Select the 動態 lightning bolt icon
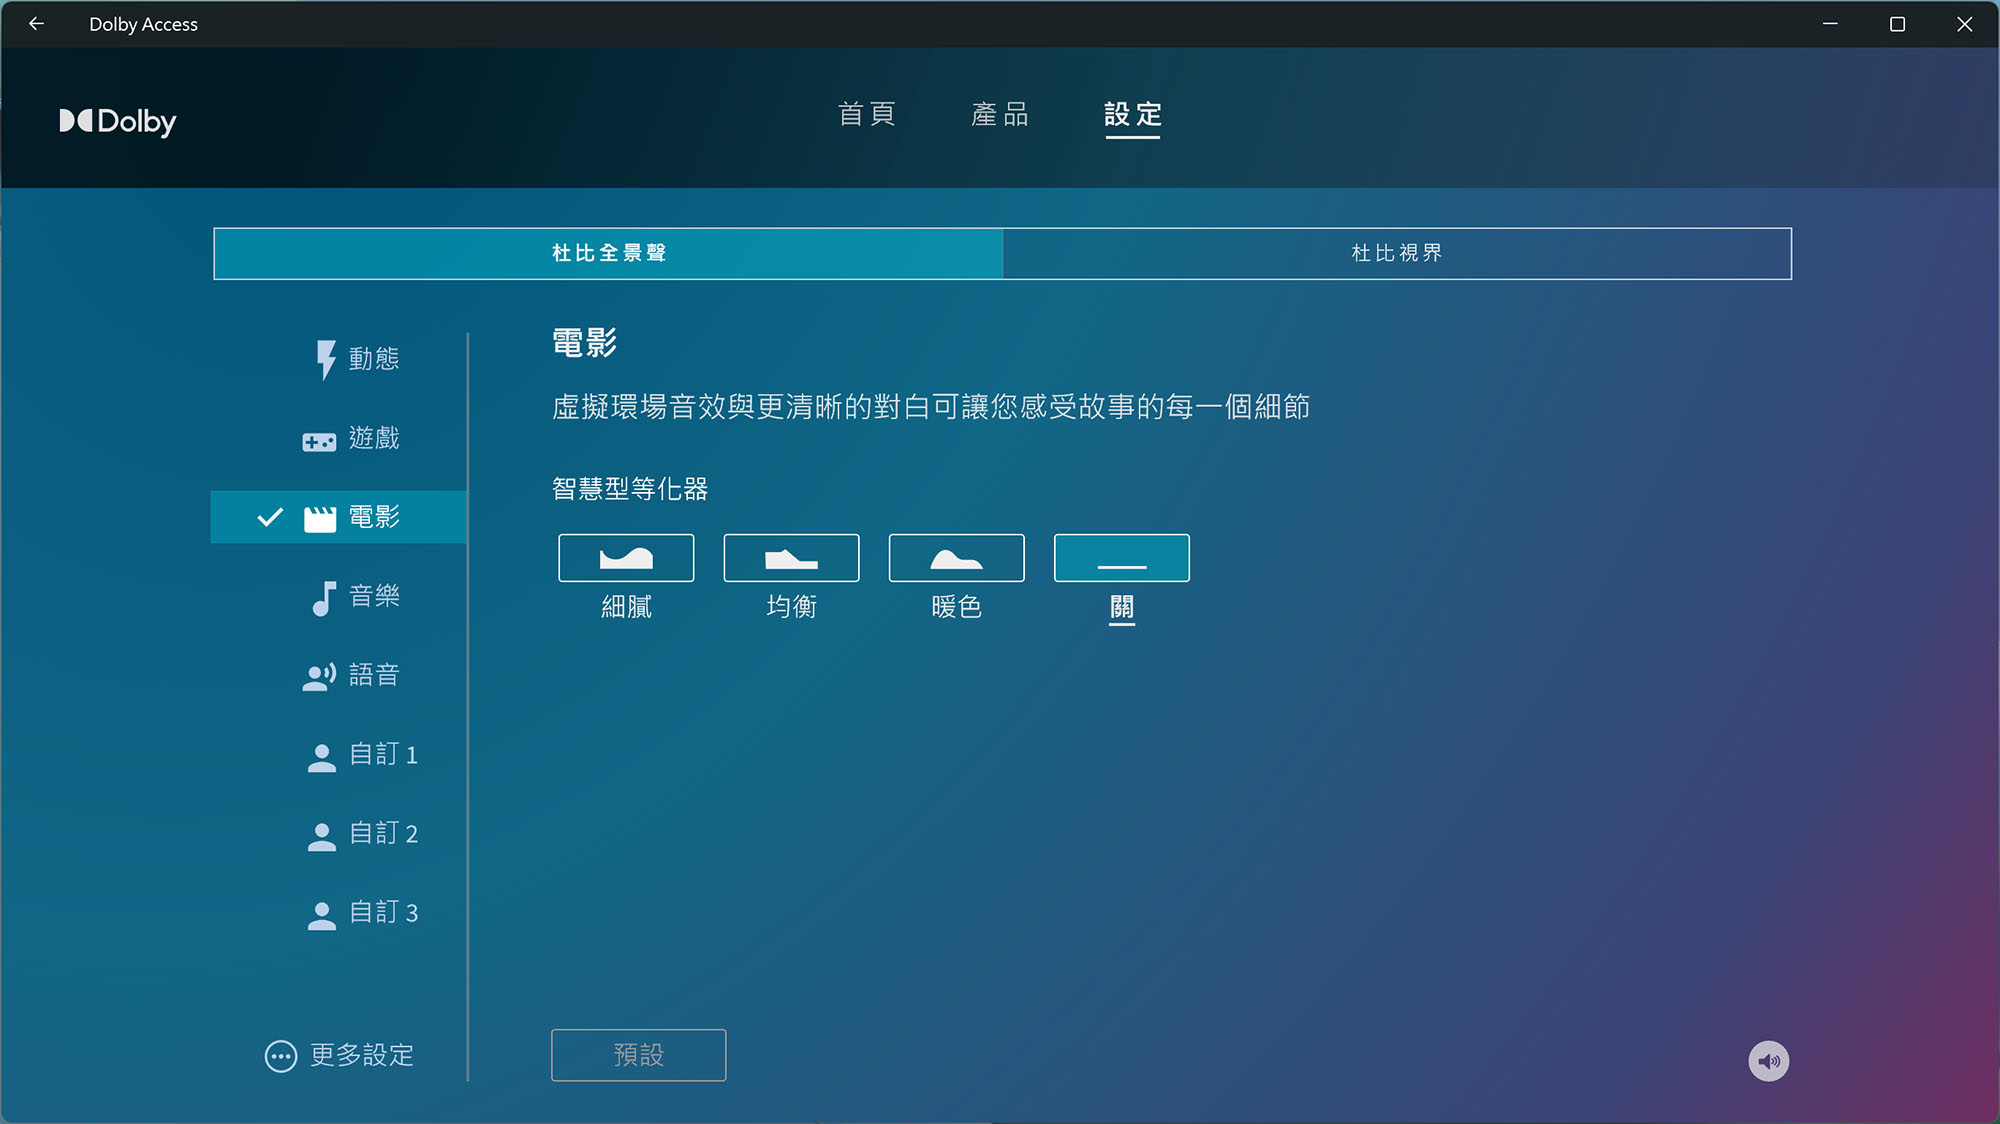This screenshot has height=1124, width=2000. coord(326,360)
